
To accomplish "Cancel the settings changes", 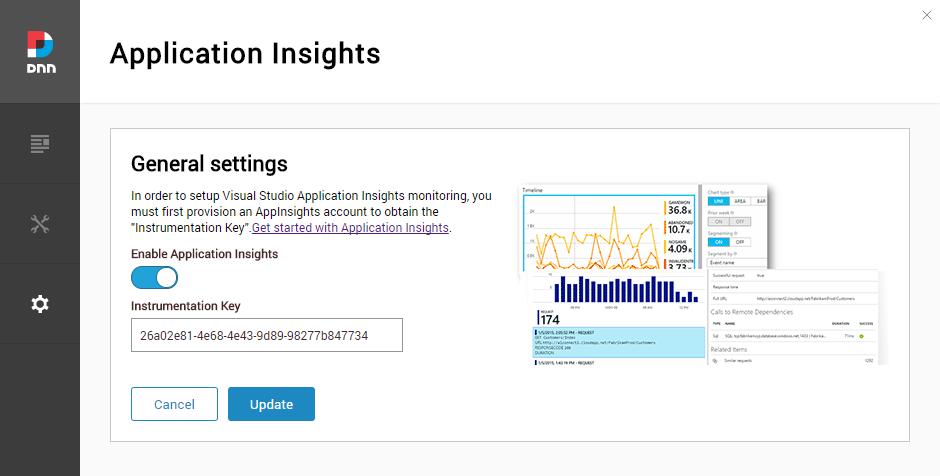I will tap(174, 404).
